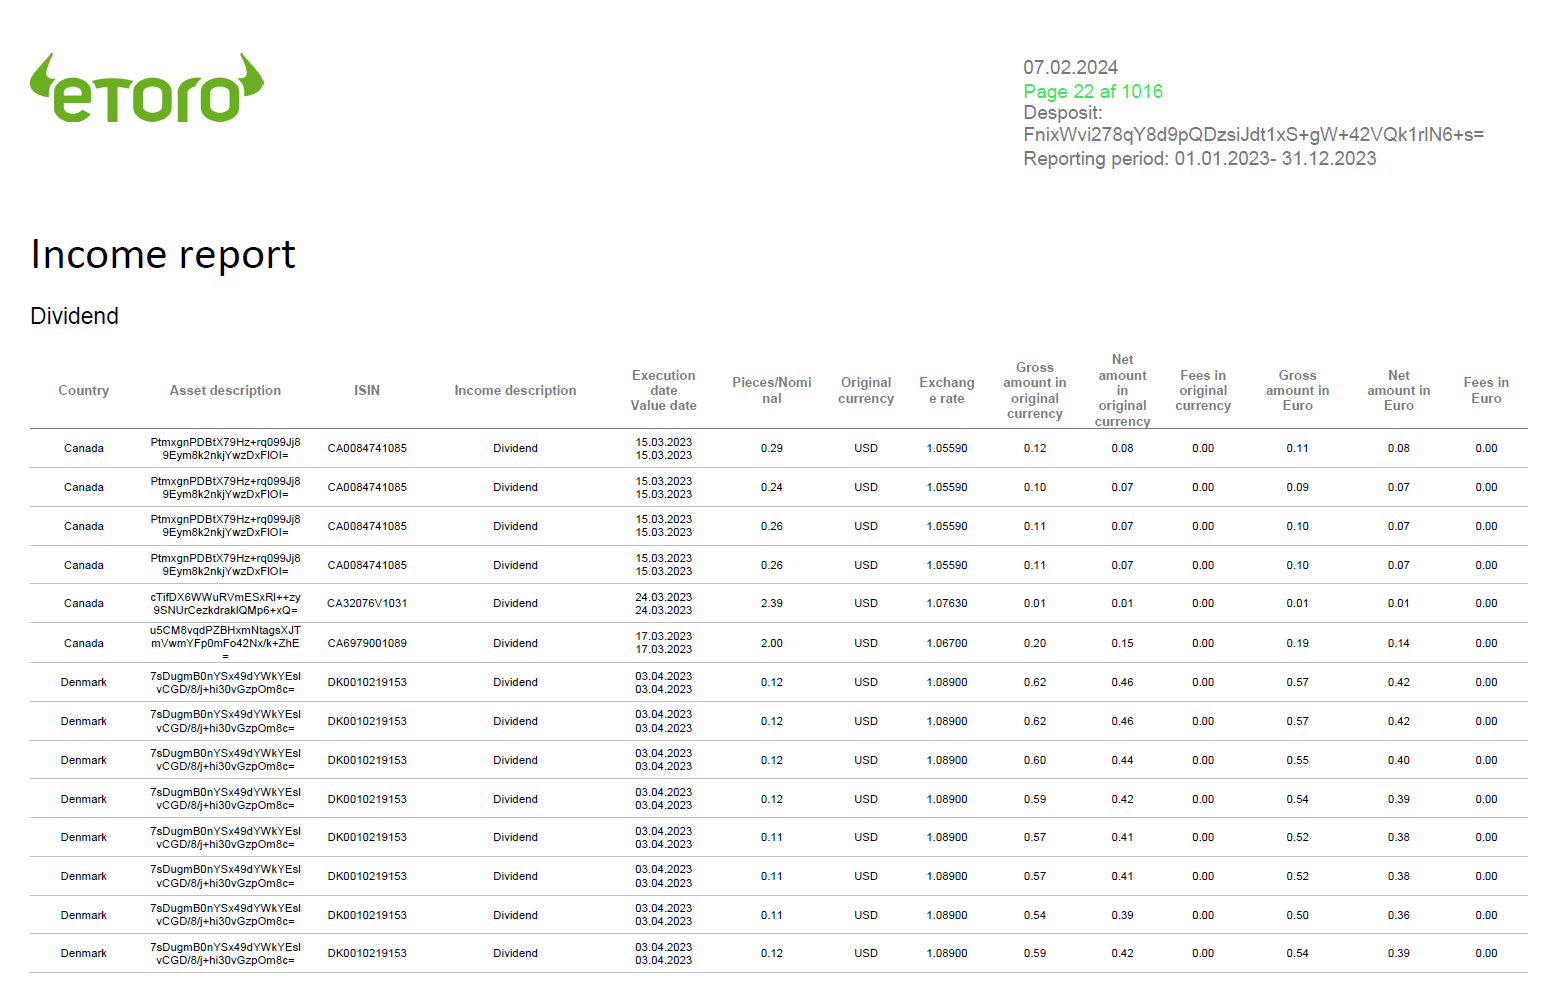Click pieces value 0.24
This screenshot has width=1554, height=991.
(772, 487)
